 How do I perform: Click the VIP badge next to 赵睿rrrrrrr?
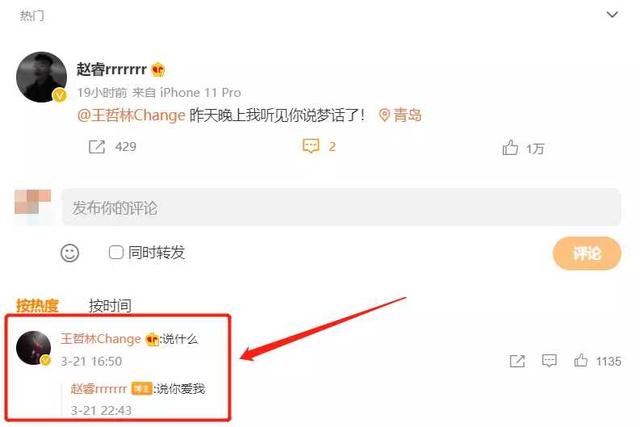point(158,70)
